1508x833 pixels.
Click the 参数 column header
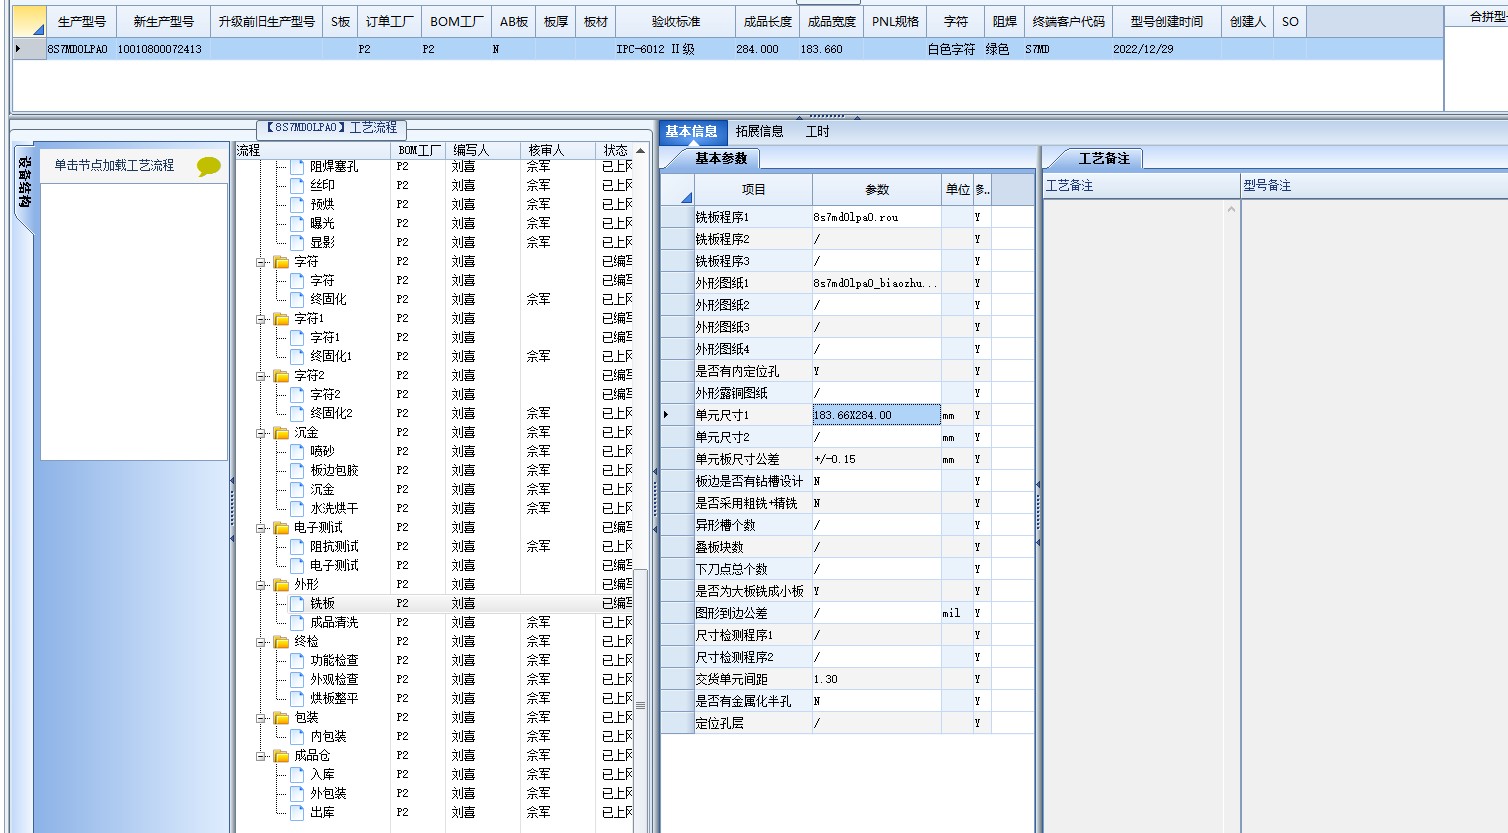(x=877, y=189)
